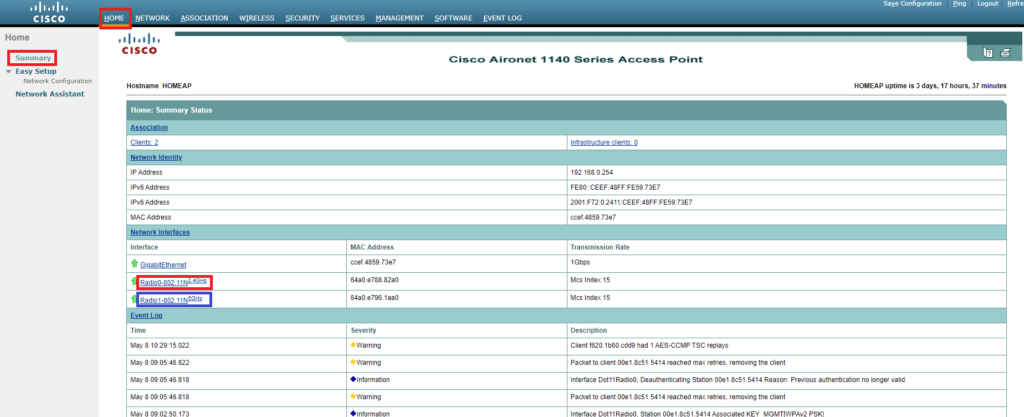This screenshot has width=1024, height=417.
Task: Click the Ping link
Action: 959,4
